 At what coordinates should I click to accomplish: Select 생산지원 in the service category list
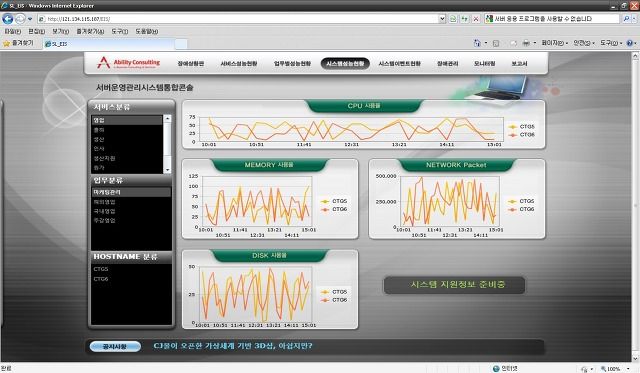(x=127, y=158)
